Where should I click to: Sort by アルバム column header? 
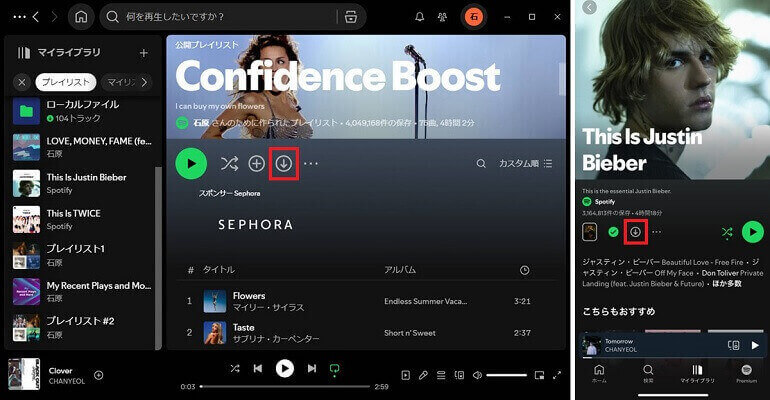tap(400, 269)
